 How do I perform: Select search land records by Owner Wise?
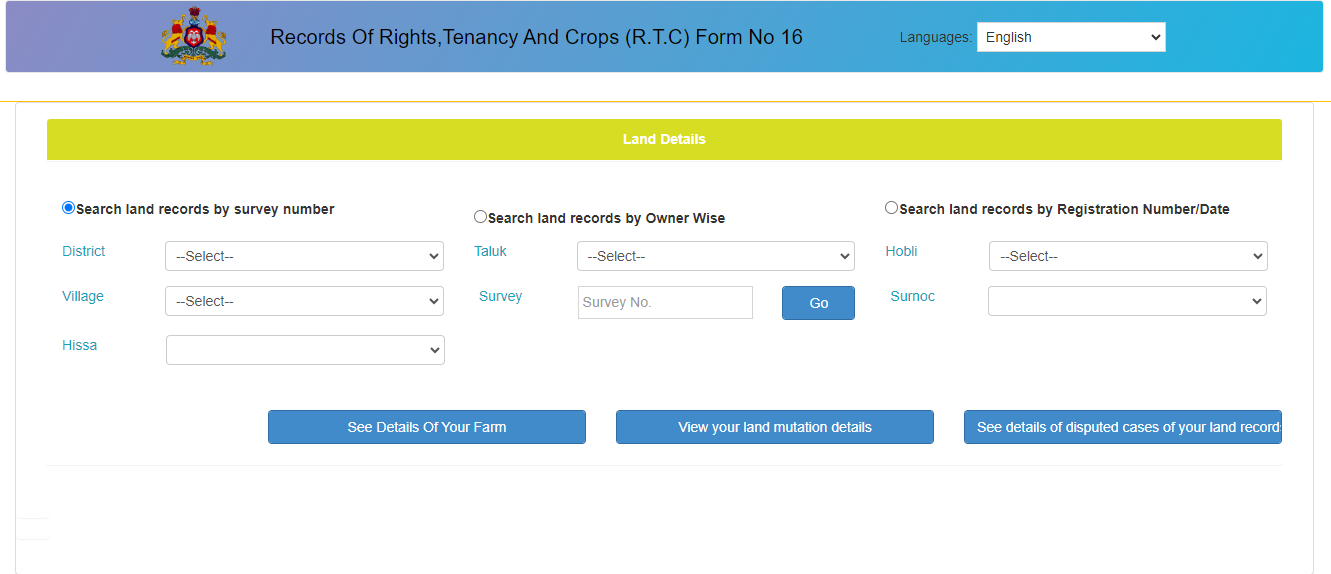(x=481, y=217)
